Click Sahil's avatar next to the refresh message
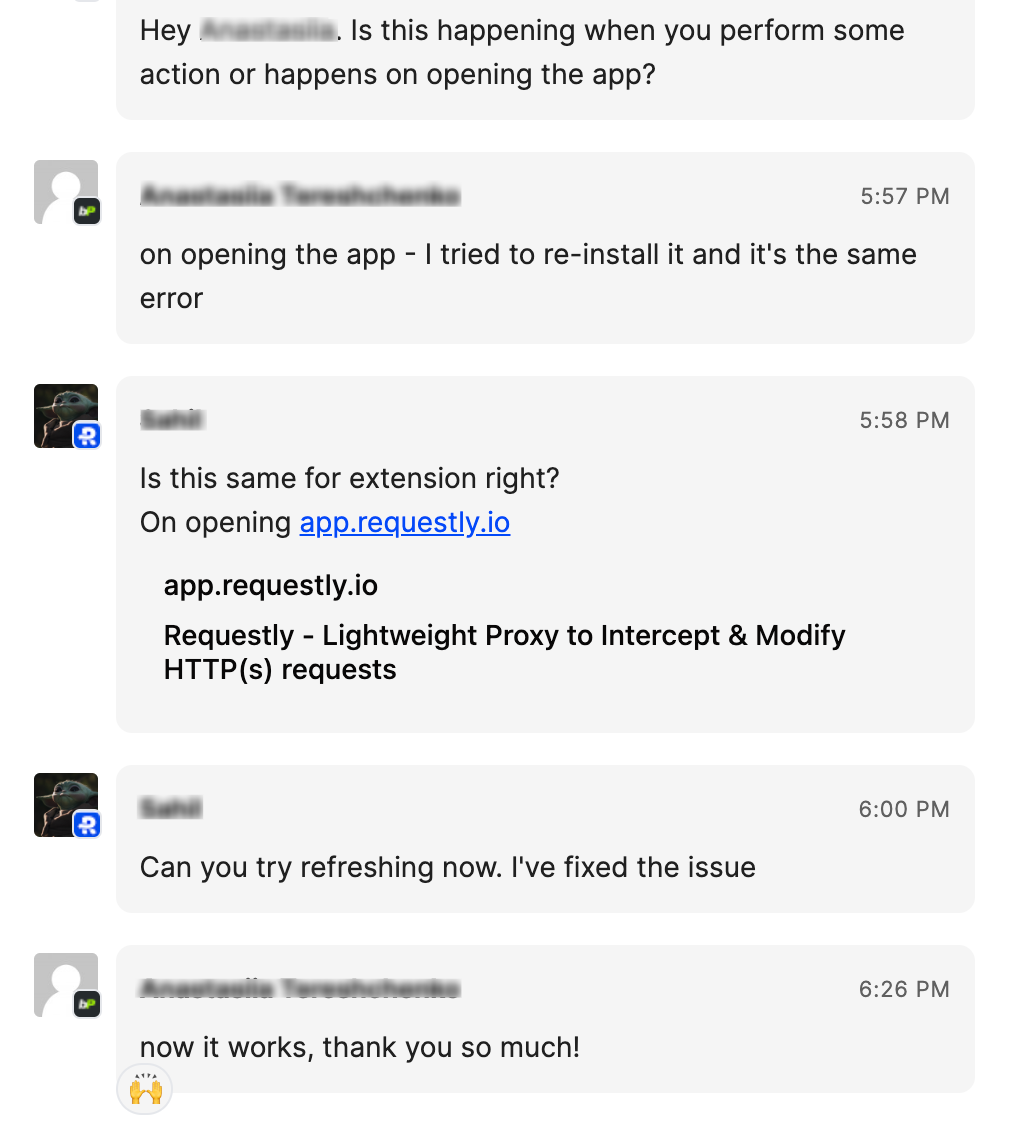 tap(65, 800)
